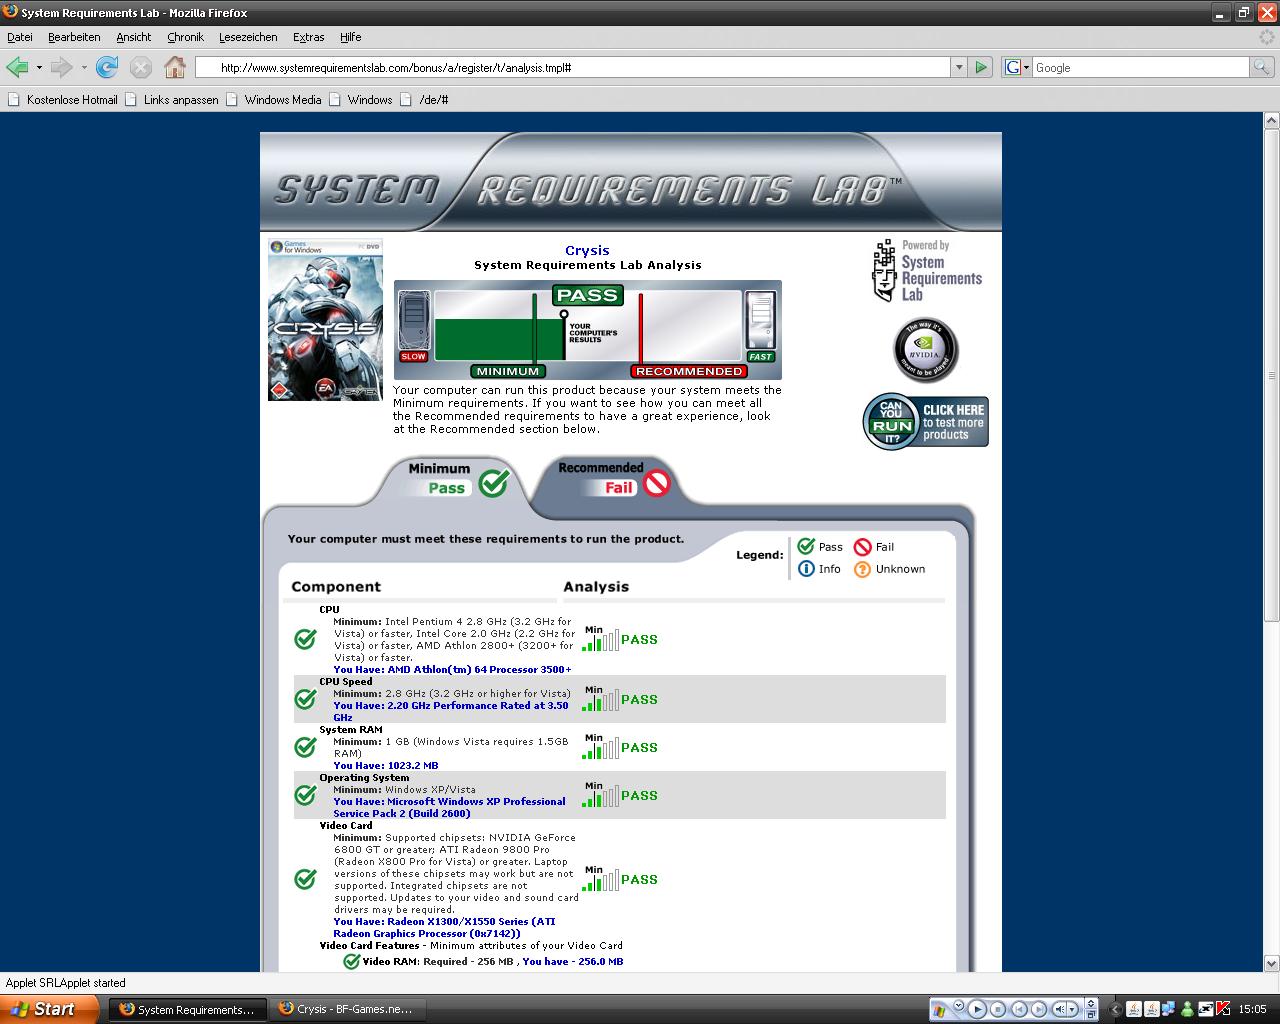Click the Video Card row checkmark

point(305,879)
